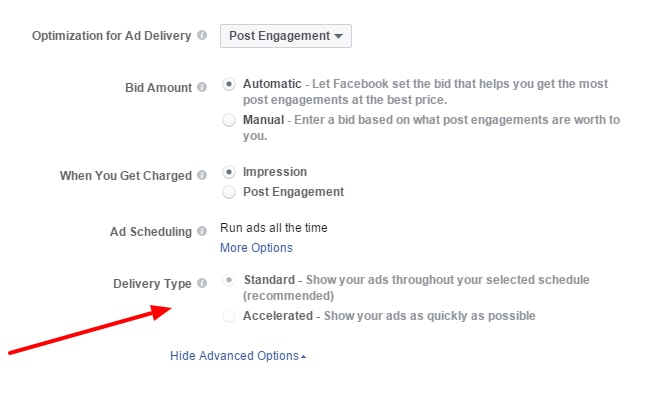Image resolution: width=649 pixels, height=393 pixels.
Task: Choose Post Engagement charge radio button
Action: coord(229,192)
